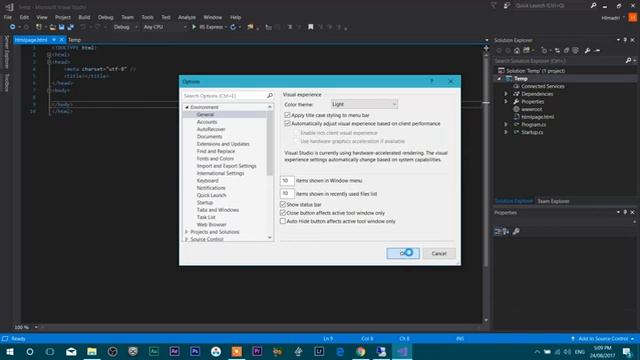Click the Property Pages wrench in Properties panel
The width and height of the screenshot is (640, 360).
point(516,231)
